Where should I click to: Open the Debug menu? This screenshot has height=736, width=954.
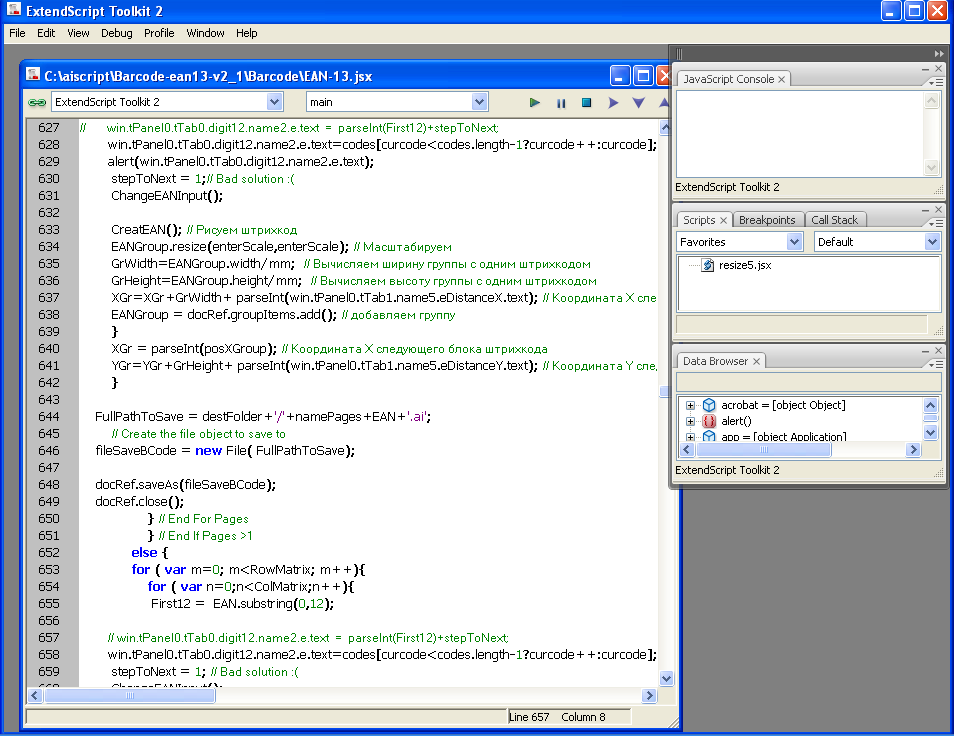[x=116, y=33]
